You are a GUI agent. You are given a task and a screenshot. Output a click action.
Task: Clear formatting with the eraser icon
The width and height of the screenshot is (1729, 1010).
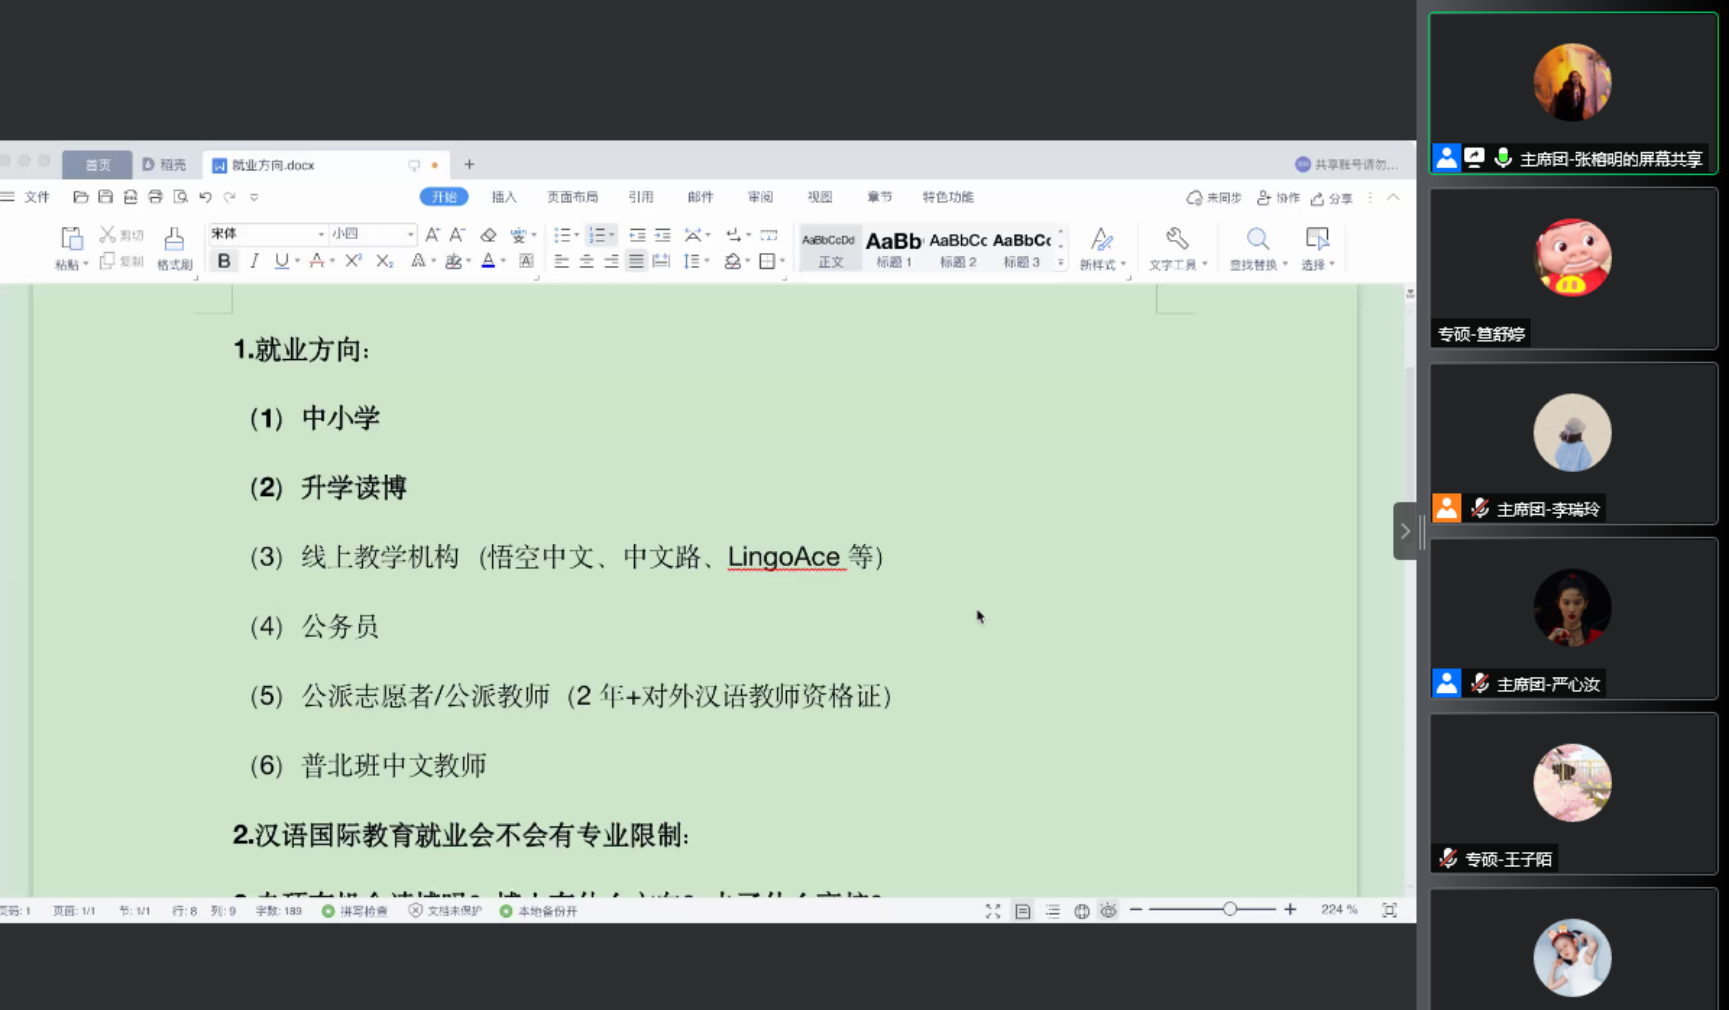[x=488, y=235]
